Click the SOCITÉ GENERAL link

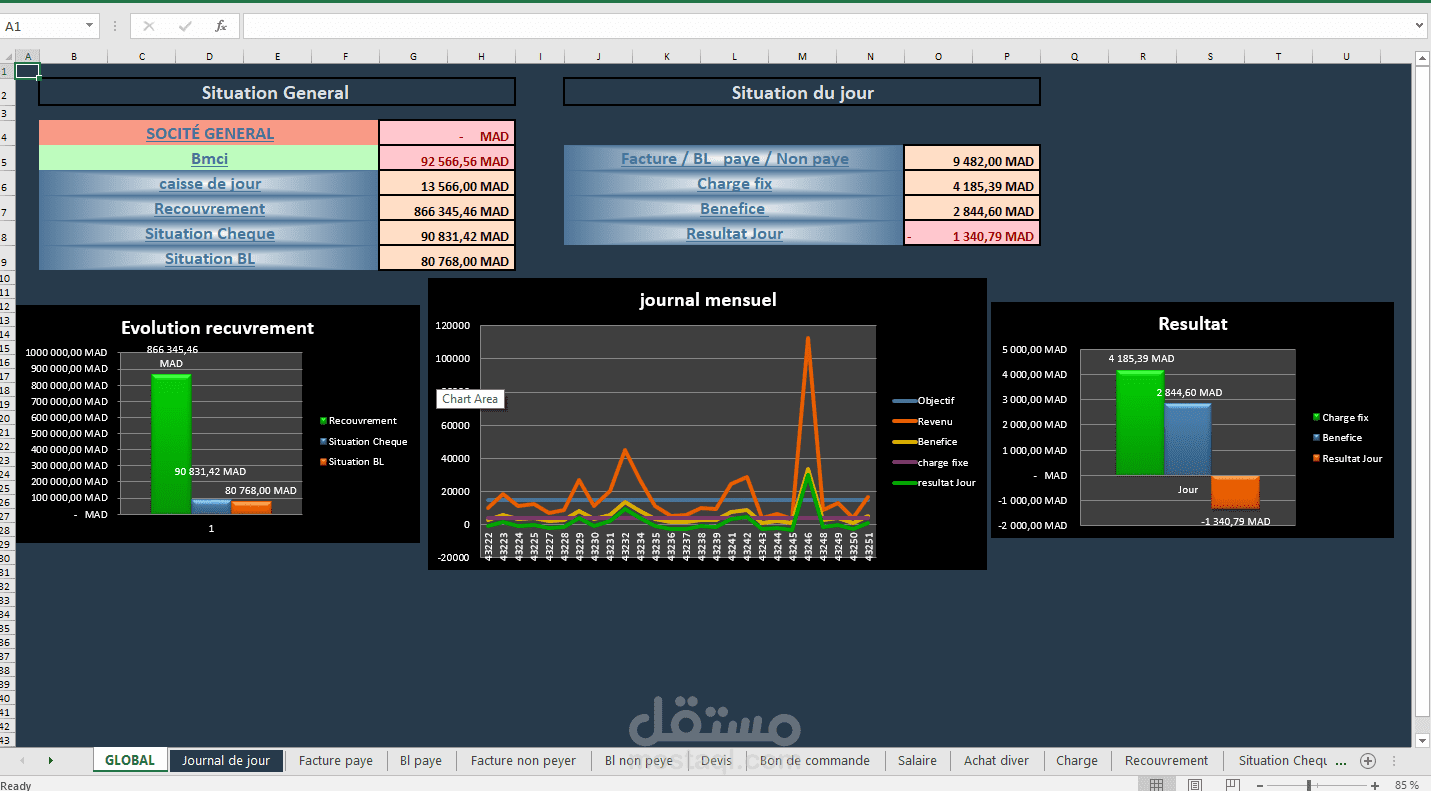point(210,133)
